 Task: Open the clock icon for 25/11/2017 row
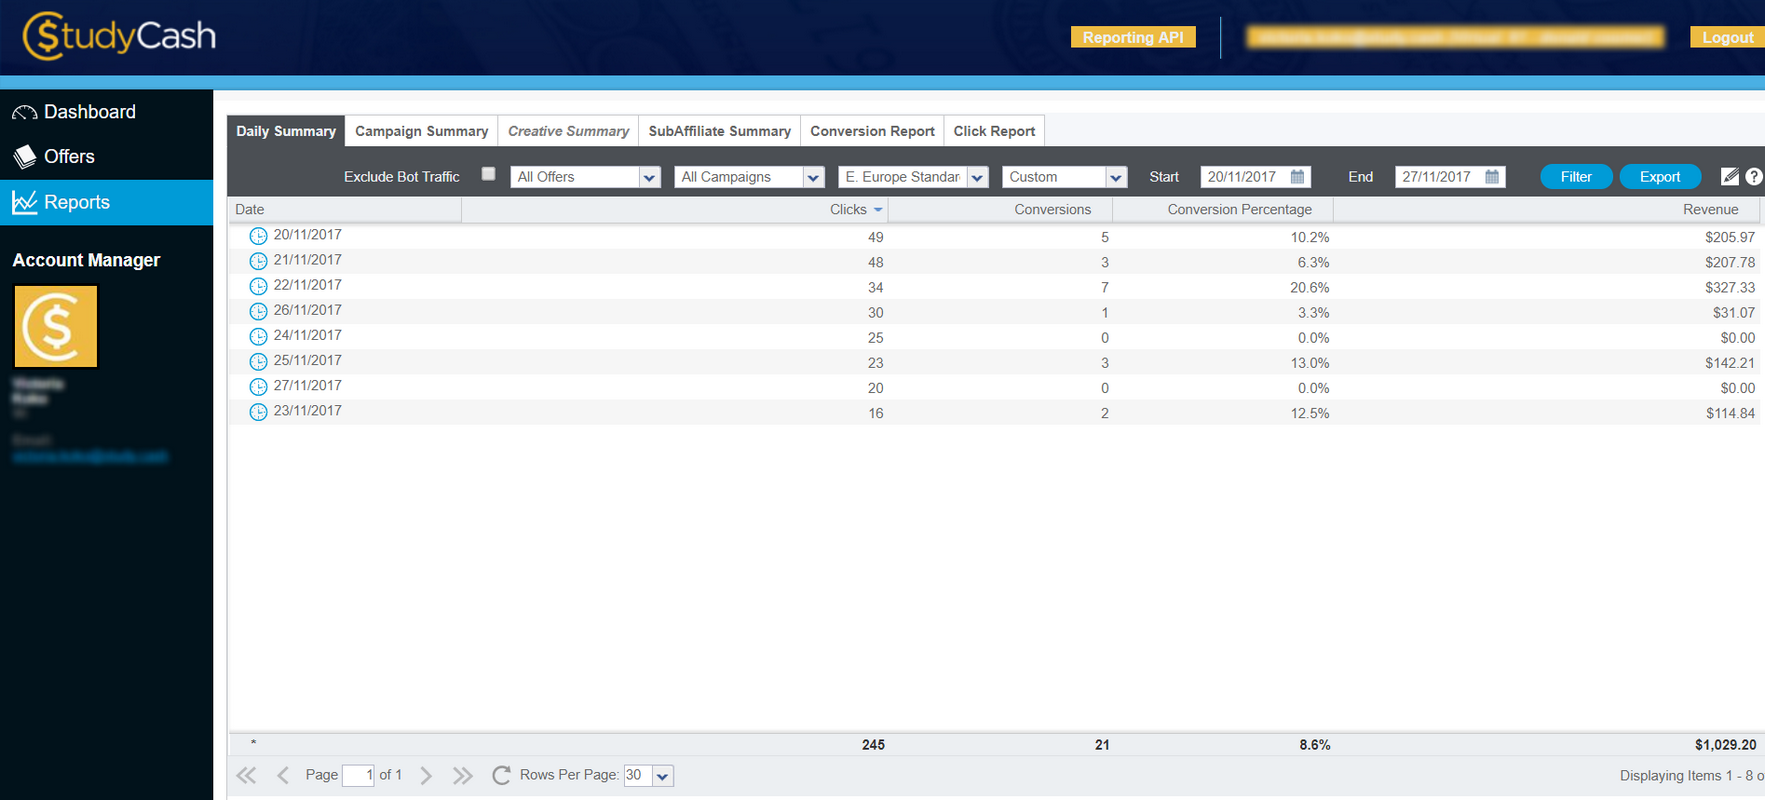[x=258, y=361]
